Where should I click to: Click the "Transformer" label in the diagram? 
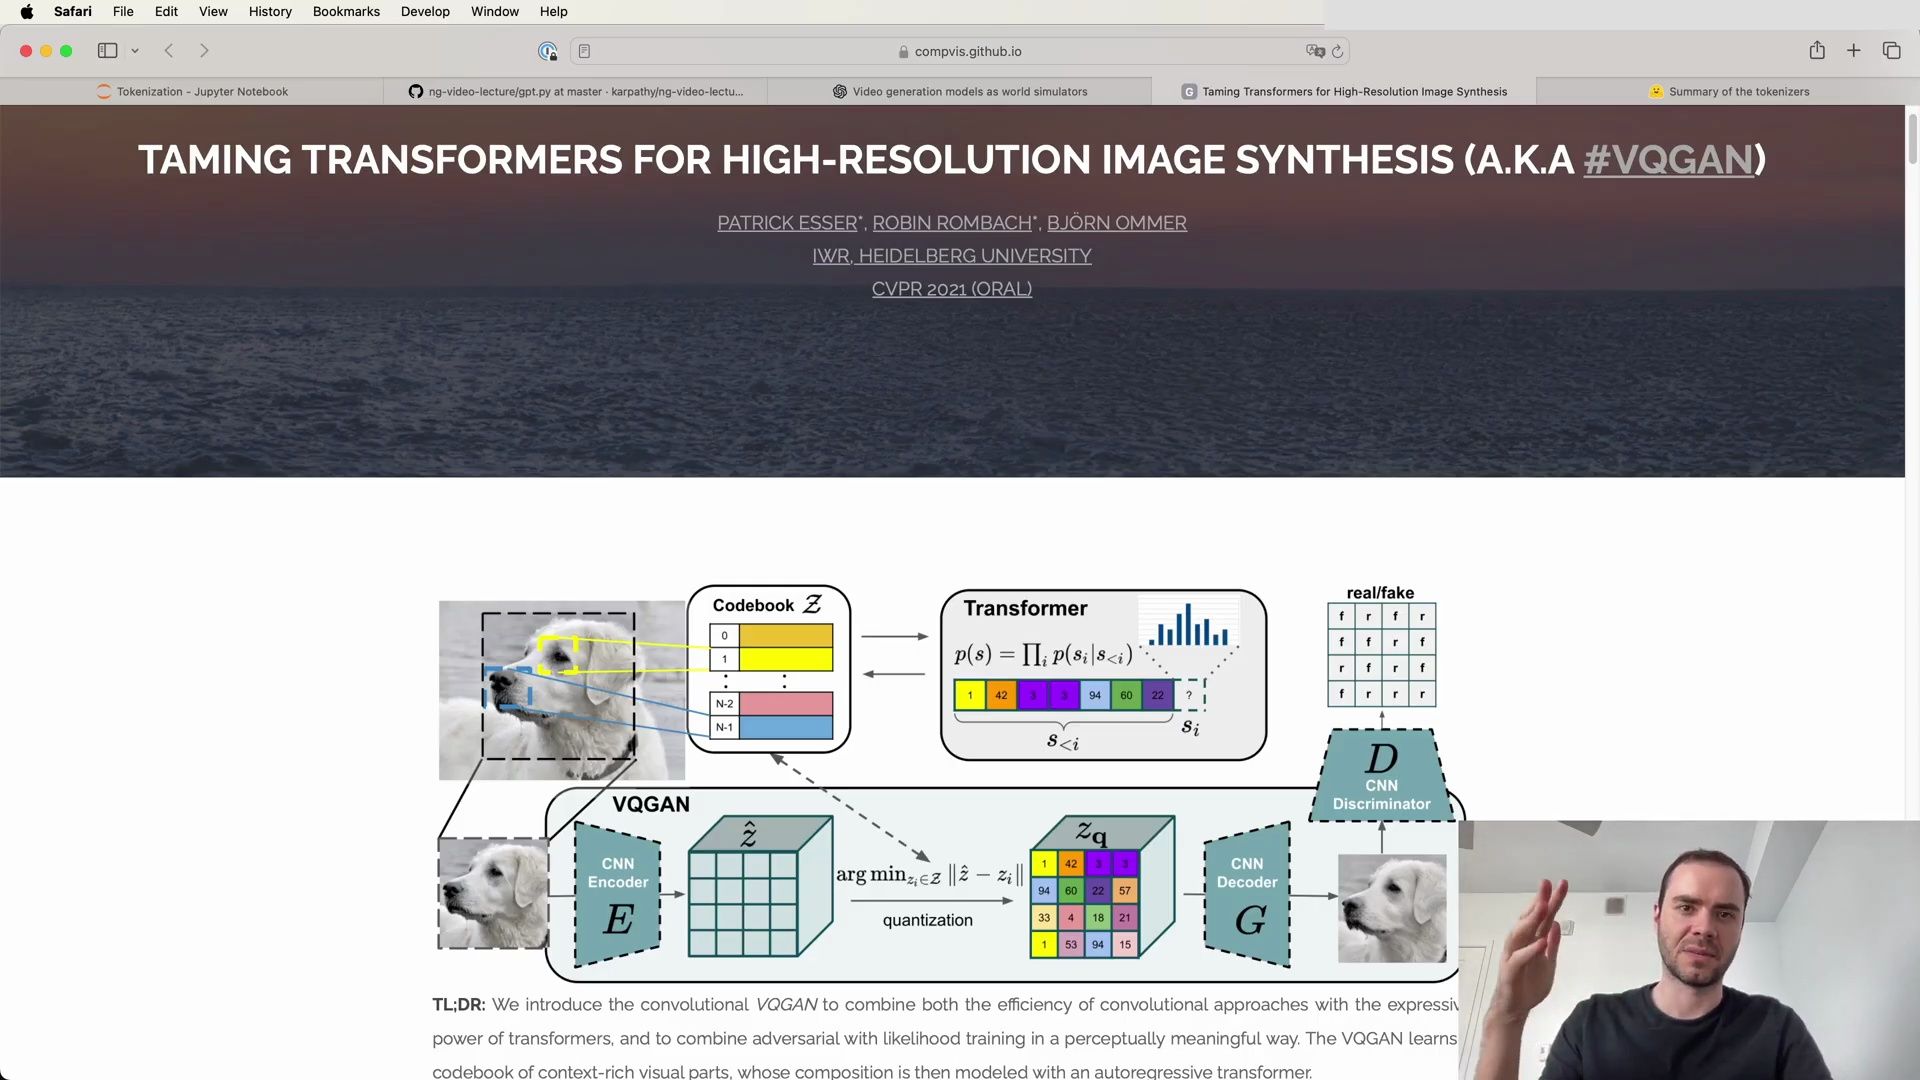point(1025,608)
